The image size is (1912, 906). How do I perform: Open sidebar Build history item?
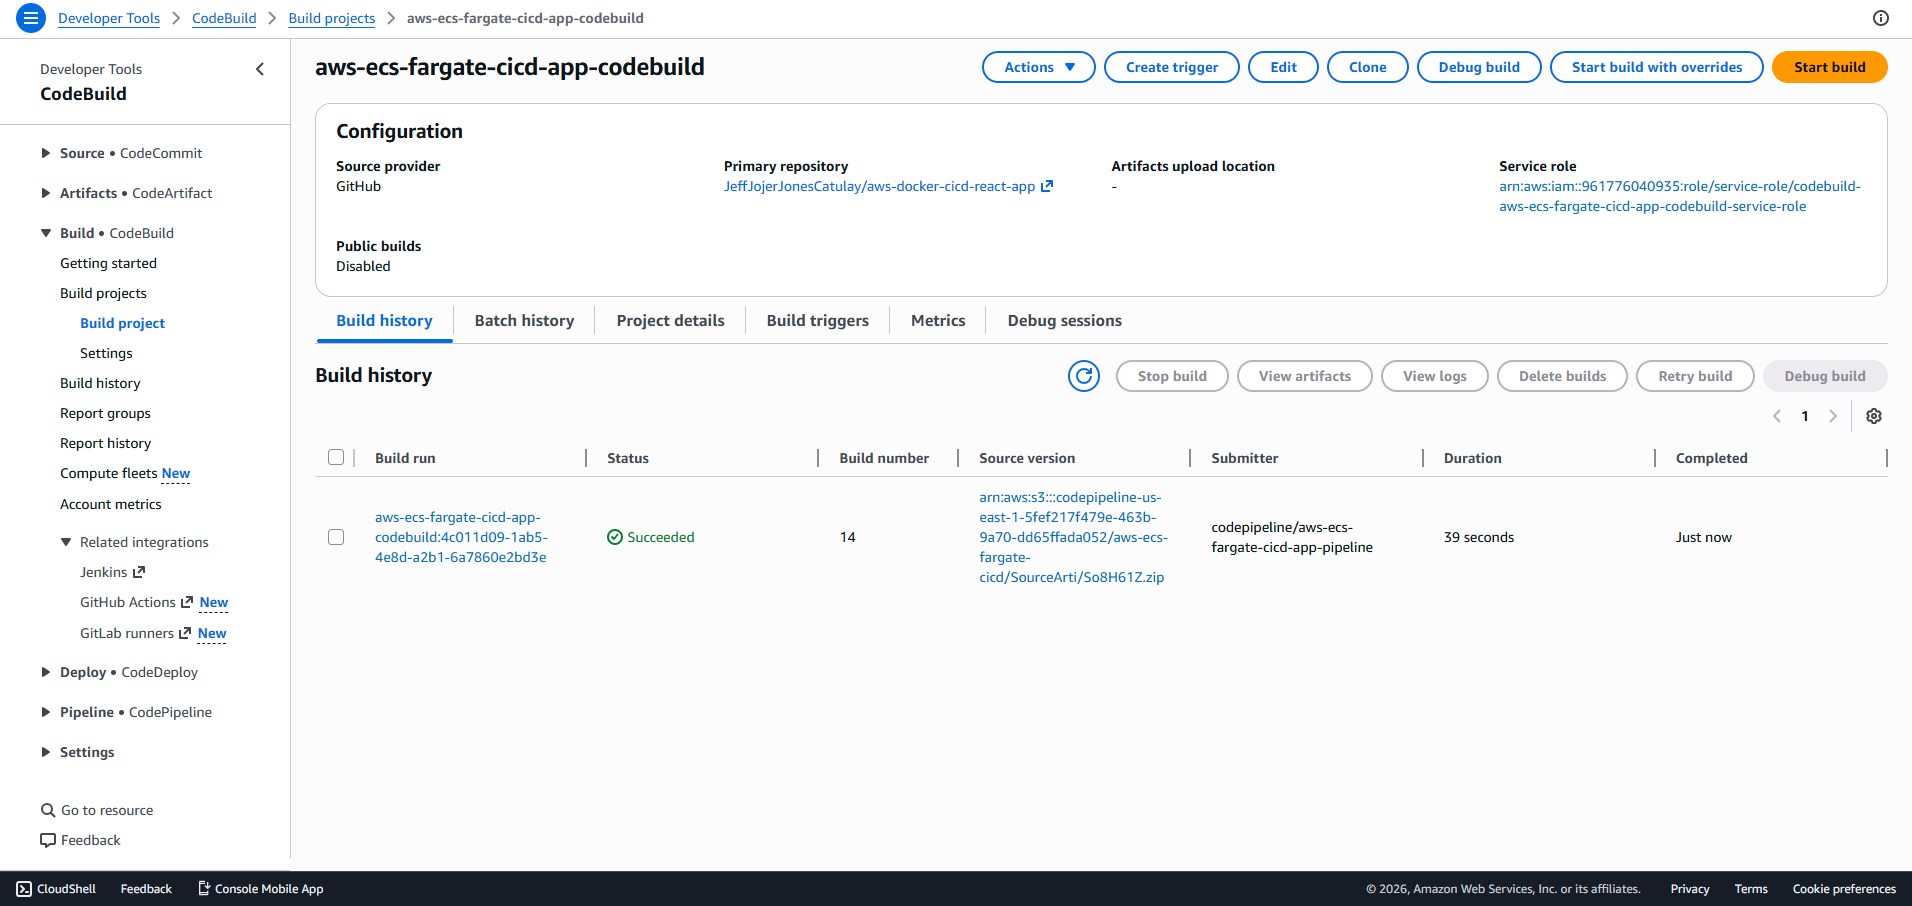point(100,383)
